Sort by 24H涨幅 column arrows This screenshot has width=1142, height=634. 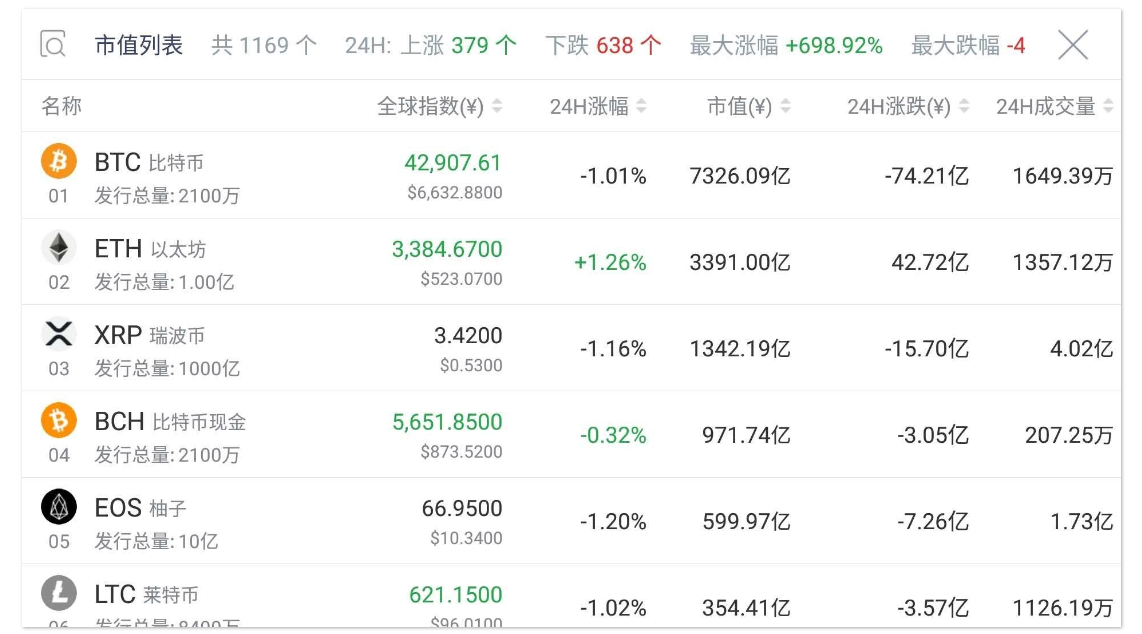(642, 106)
